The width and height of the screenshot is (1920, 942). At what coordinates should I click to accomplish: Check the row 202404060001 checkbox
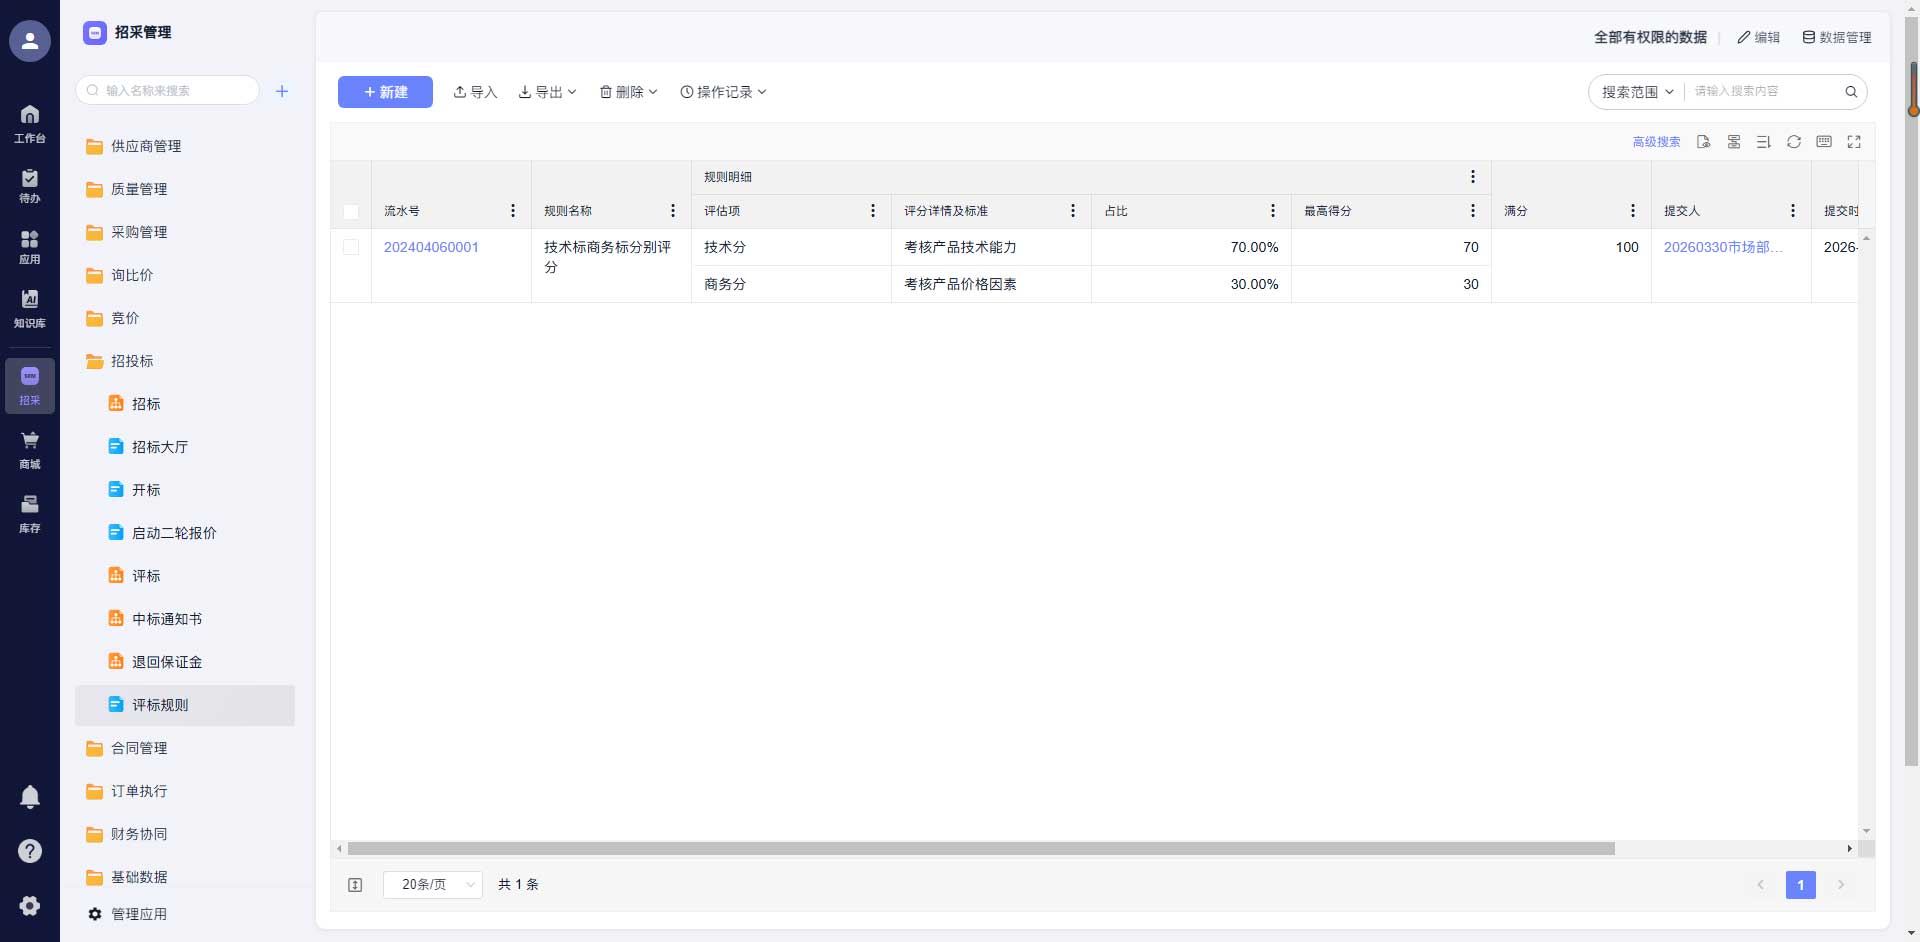[351, 247]
